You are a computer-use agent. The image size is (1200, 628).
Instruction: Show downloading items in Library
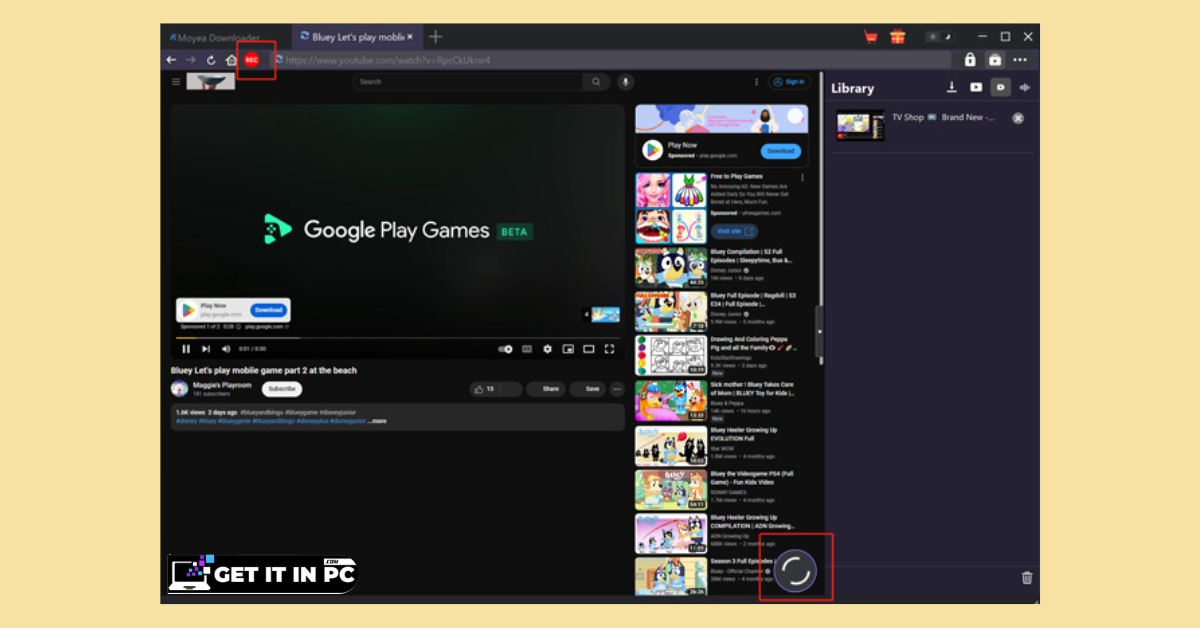[x=952, y=88]
